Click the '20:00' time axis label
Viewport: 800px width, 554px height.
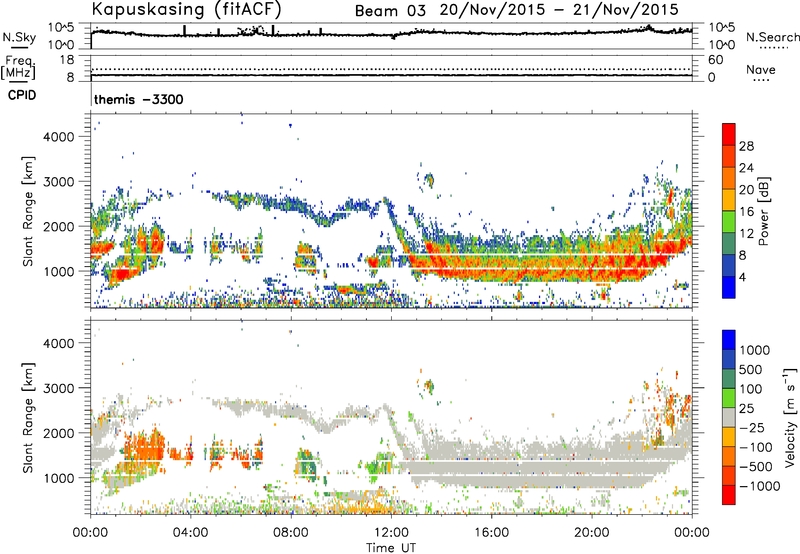click(592, 533)
